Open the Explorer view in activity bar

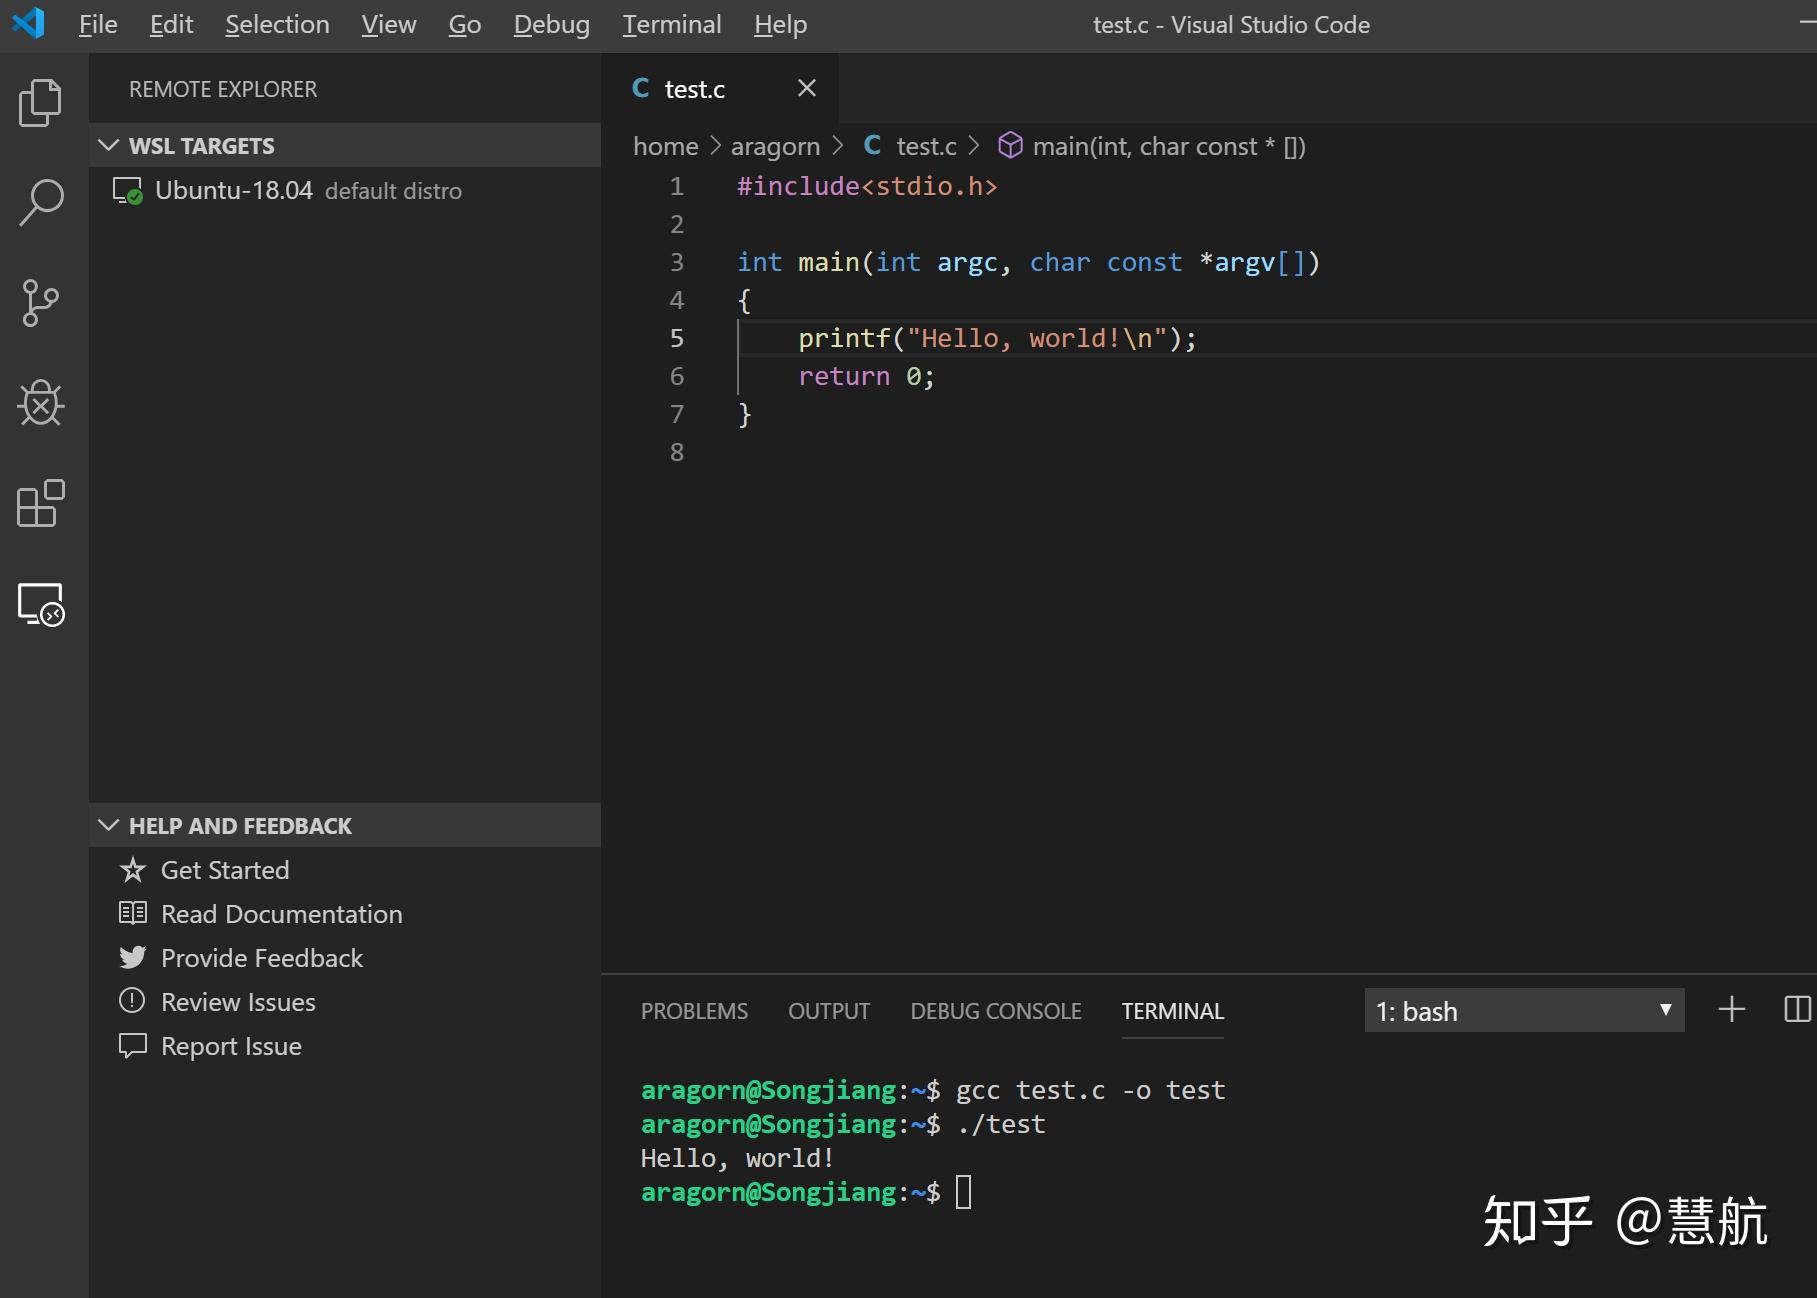(x=40, y=103)
